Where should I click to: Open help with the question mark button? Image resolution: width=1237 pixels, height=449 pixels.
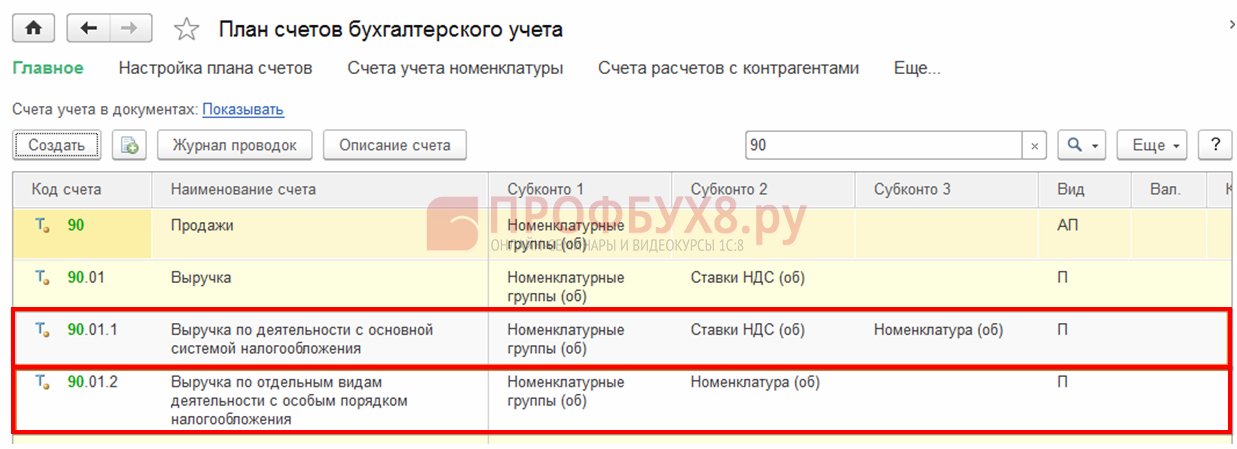tap(1214, 145)
